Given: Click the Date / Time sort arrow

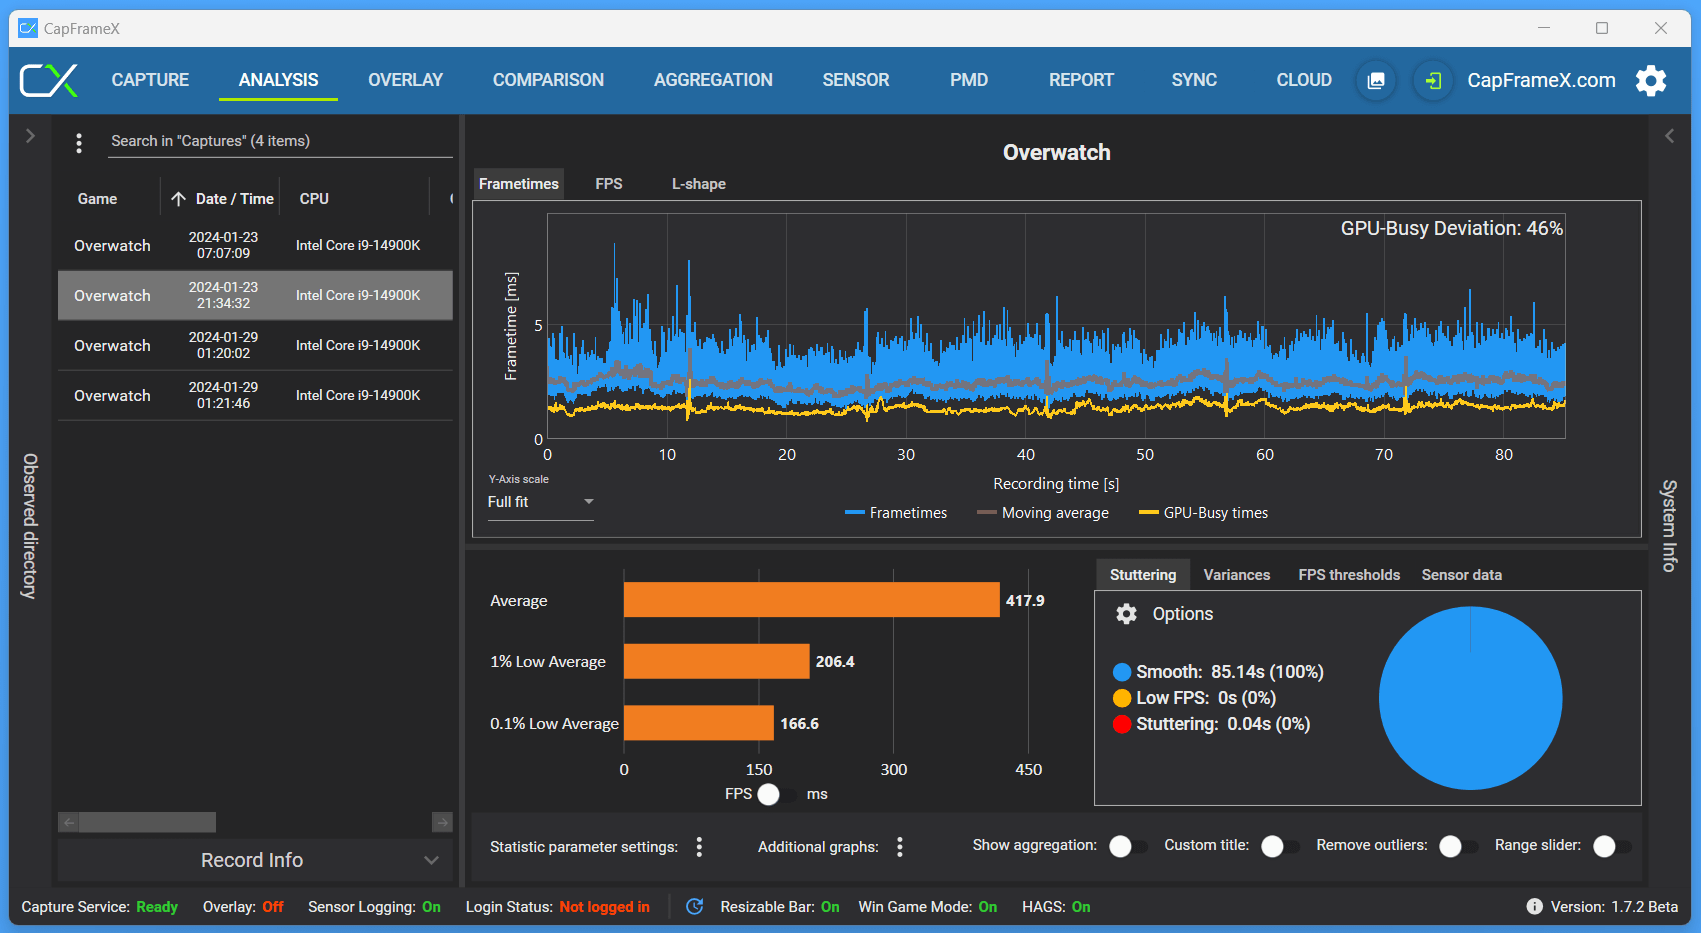Looking at the screenshot, I should coord(178,199).
